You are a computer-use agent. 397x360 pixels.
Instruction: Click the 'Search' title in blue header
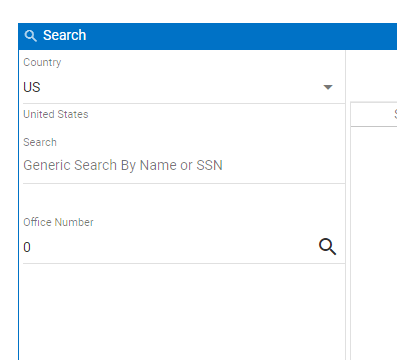coord(65,35)
